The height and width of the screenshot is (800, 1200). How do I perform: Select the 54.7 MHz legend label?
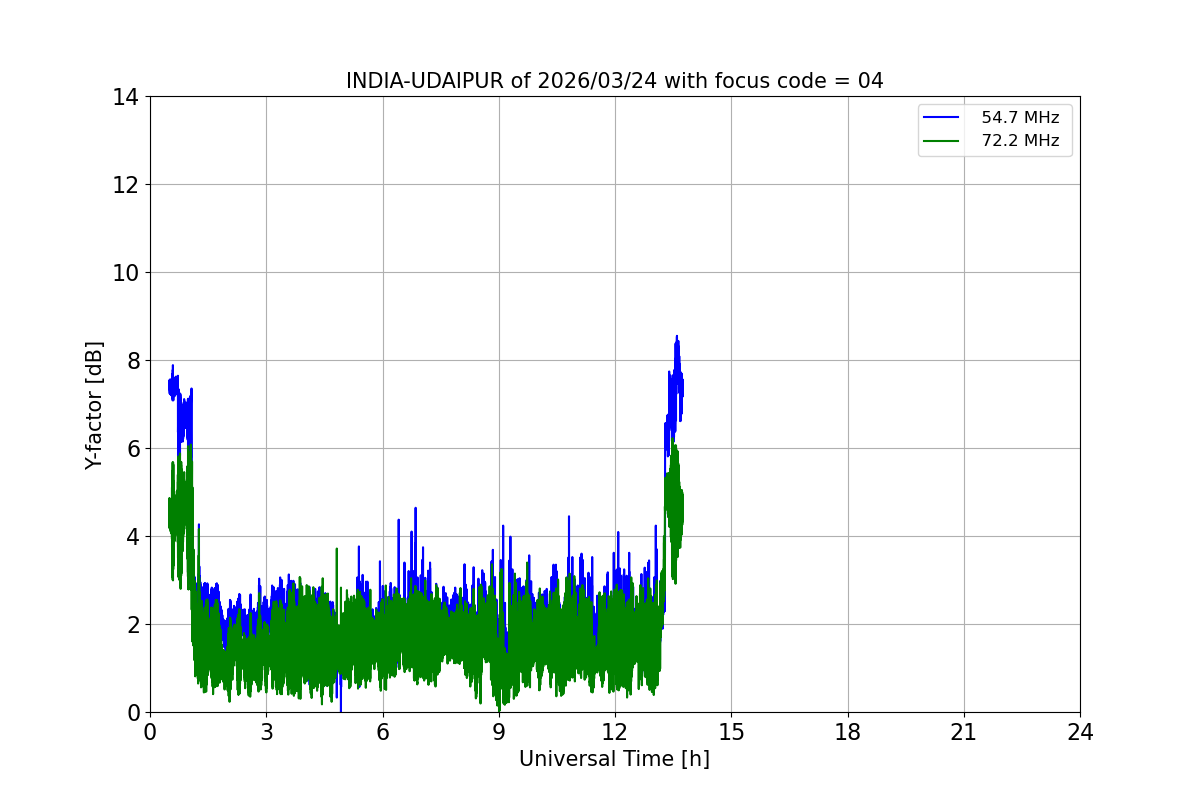pyautogui.click(x=1019, y=118)
